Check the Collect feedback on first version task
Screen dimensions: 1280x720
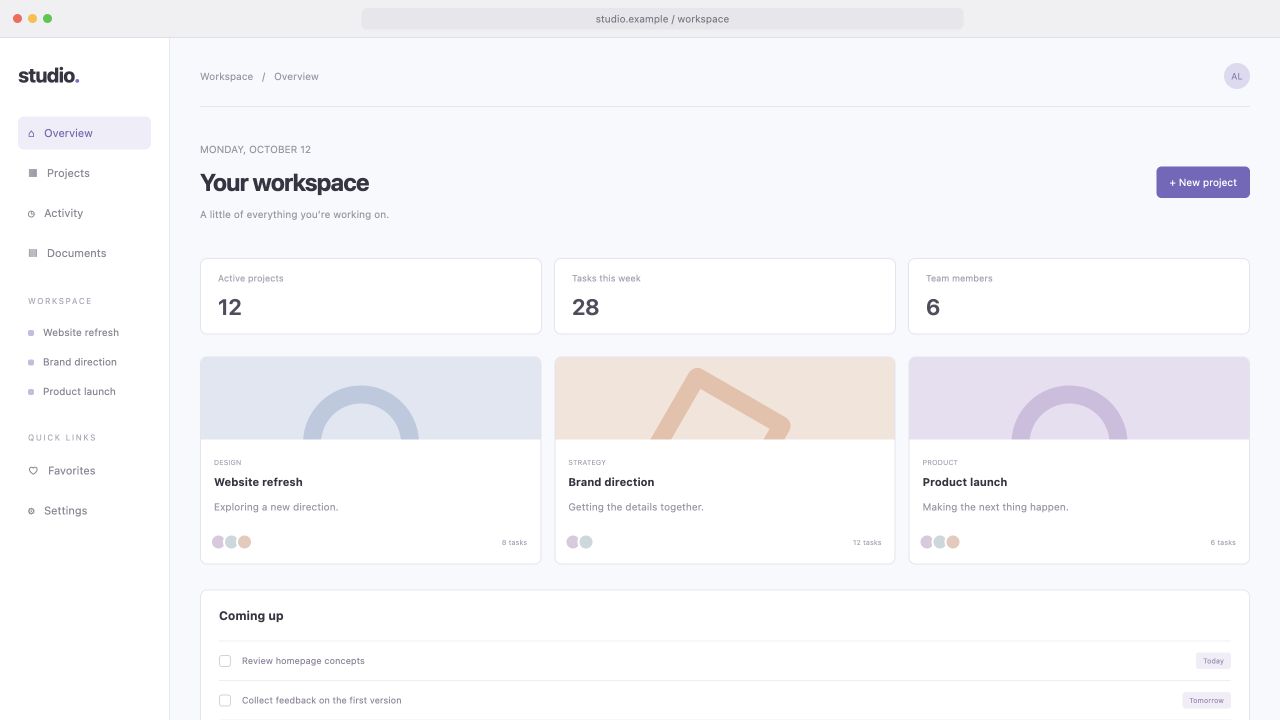(225, 700)
